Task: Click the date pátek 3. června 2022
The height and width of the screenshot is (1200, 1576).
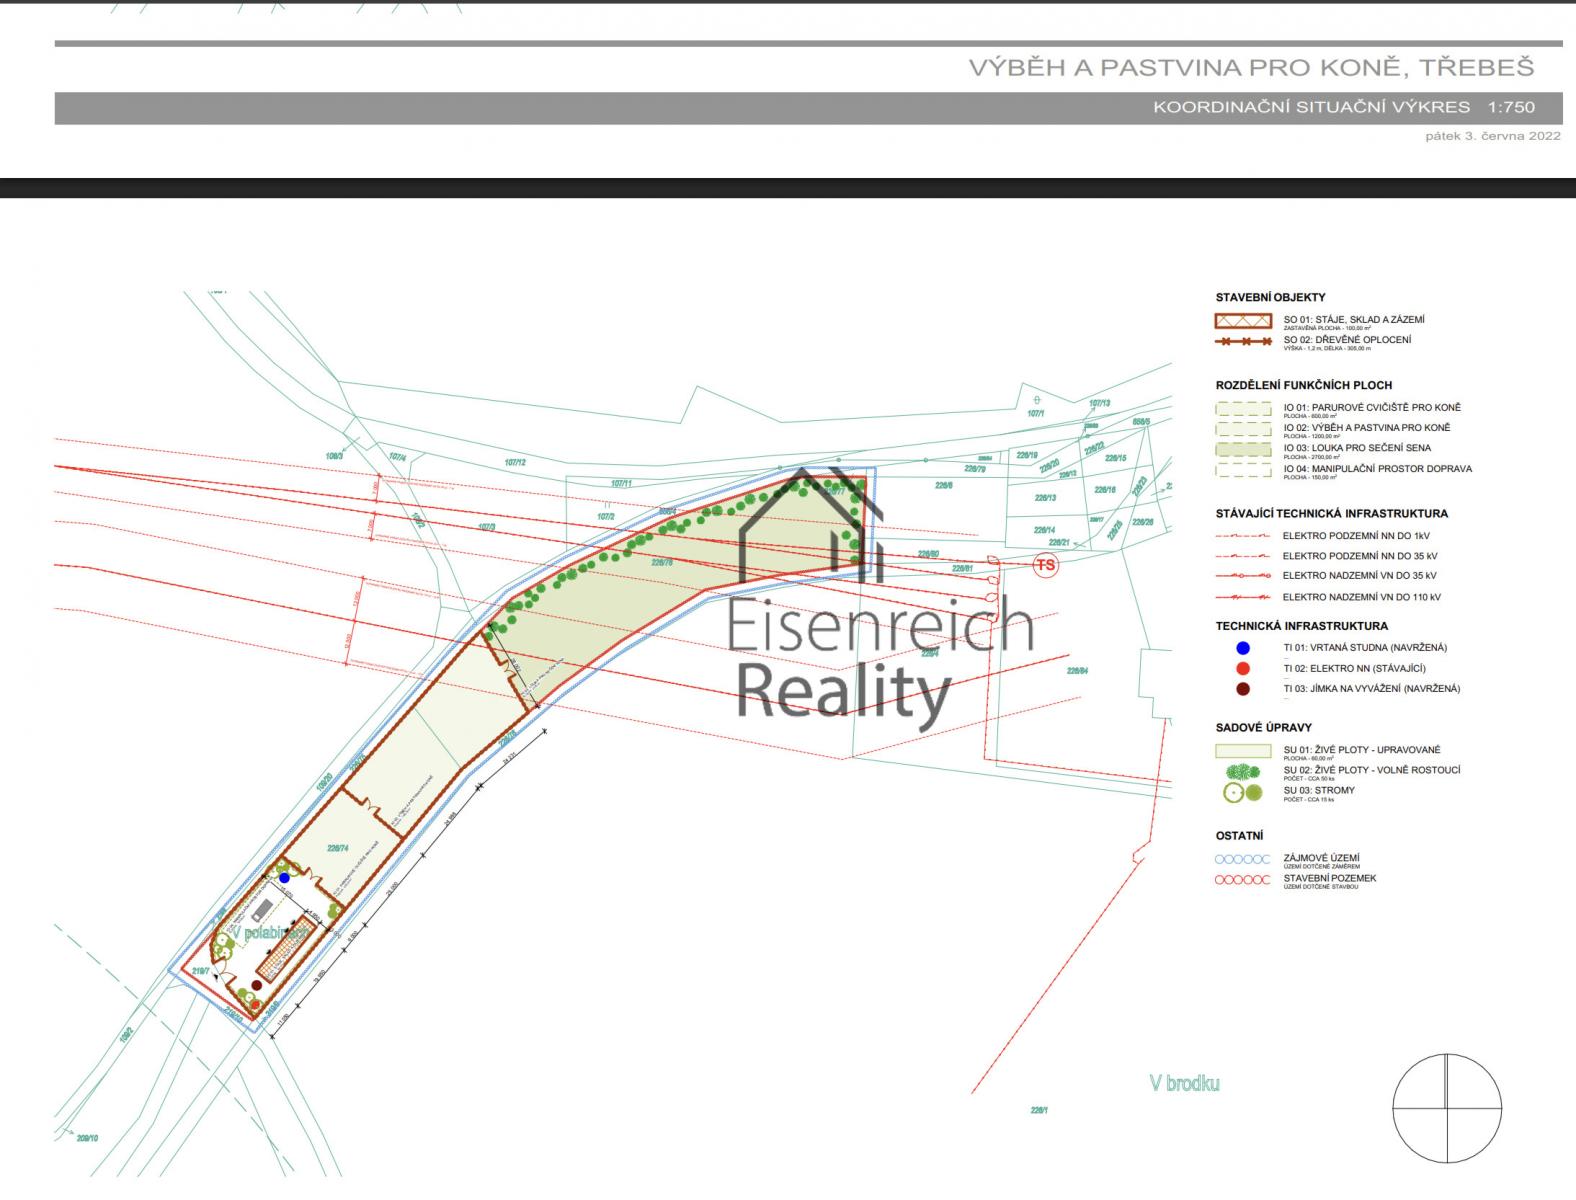Action: (1492, 137)
